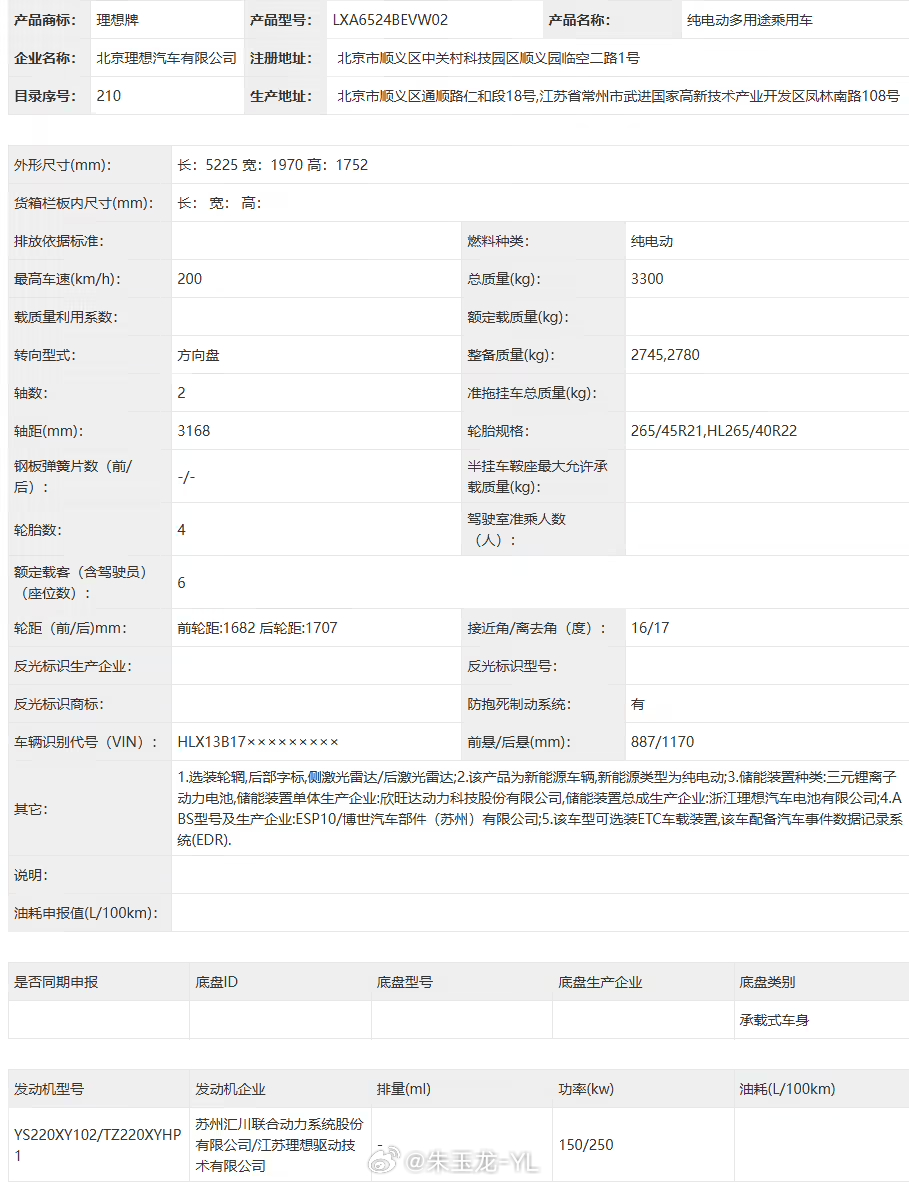Click product name 纯电动多用途乘用车
The width and height of the screenshot is (909, 1182).
point(749,20)
